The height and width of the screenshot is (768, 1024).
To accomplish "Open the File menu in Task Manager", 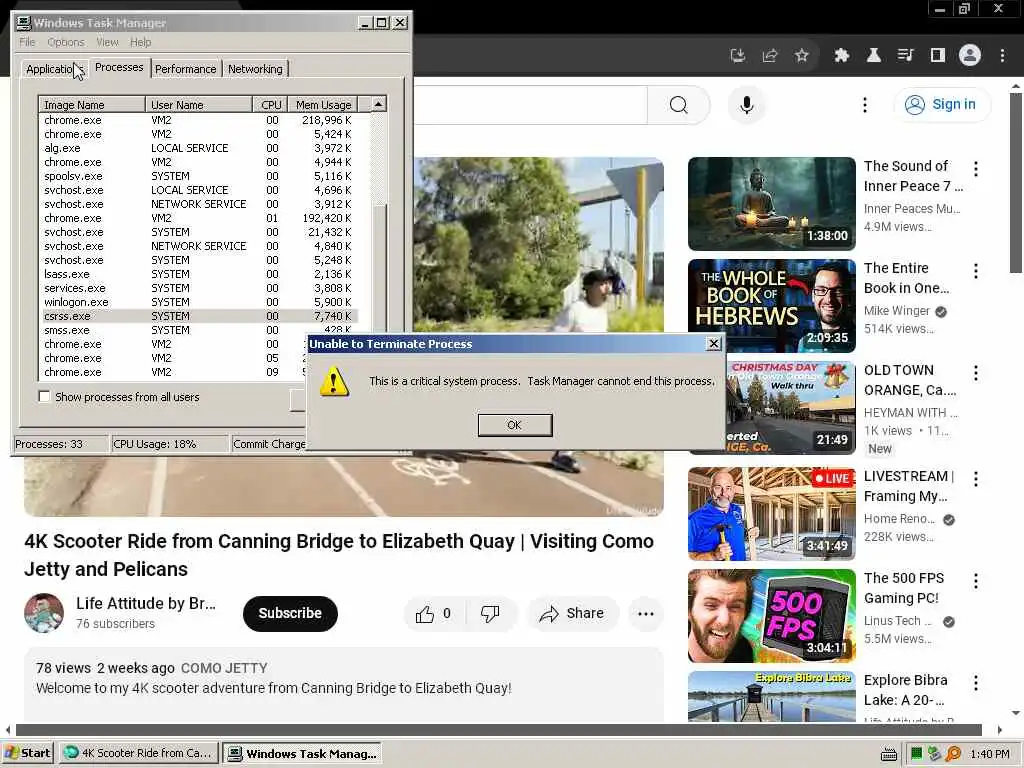I will pos(27,42).
